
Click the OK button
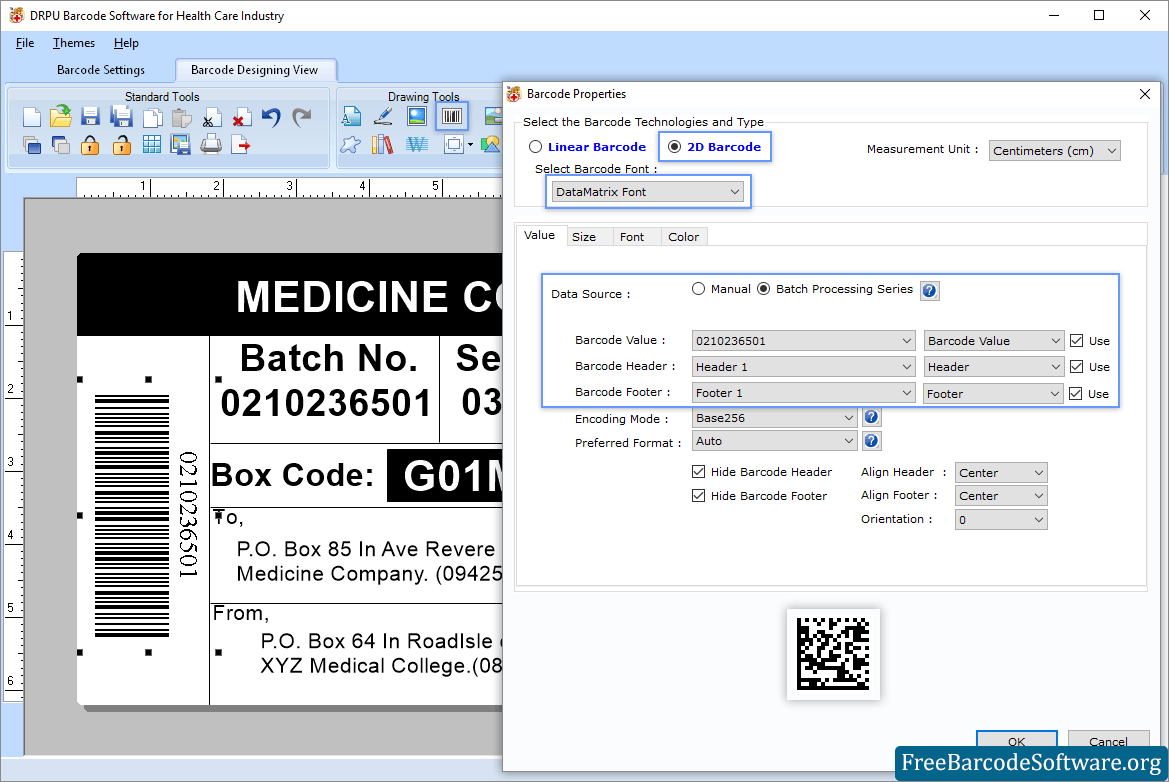click(x=1017, y=740)
